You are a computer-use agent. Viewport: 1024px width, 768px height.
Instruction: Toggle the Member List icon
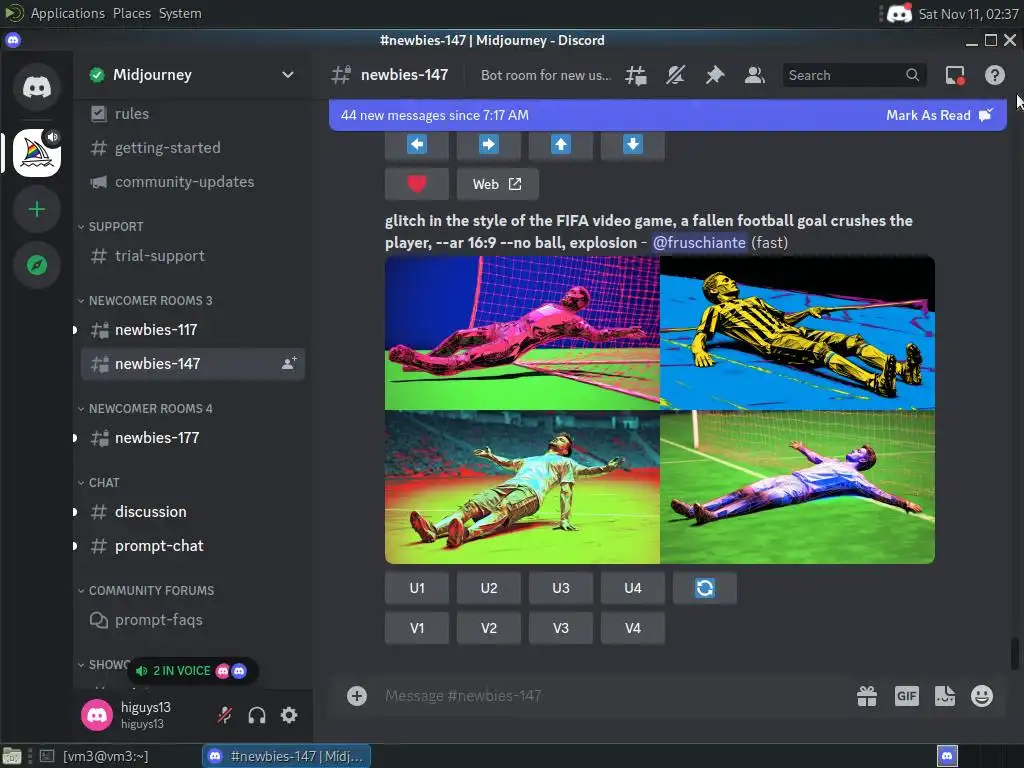[x=754, y=75]
